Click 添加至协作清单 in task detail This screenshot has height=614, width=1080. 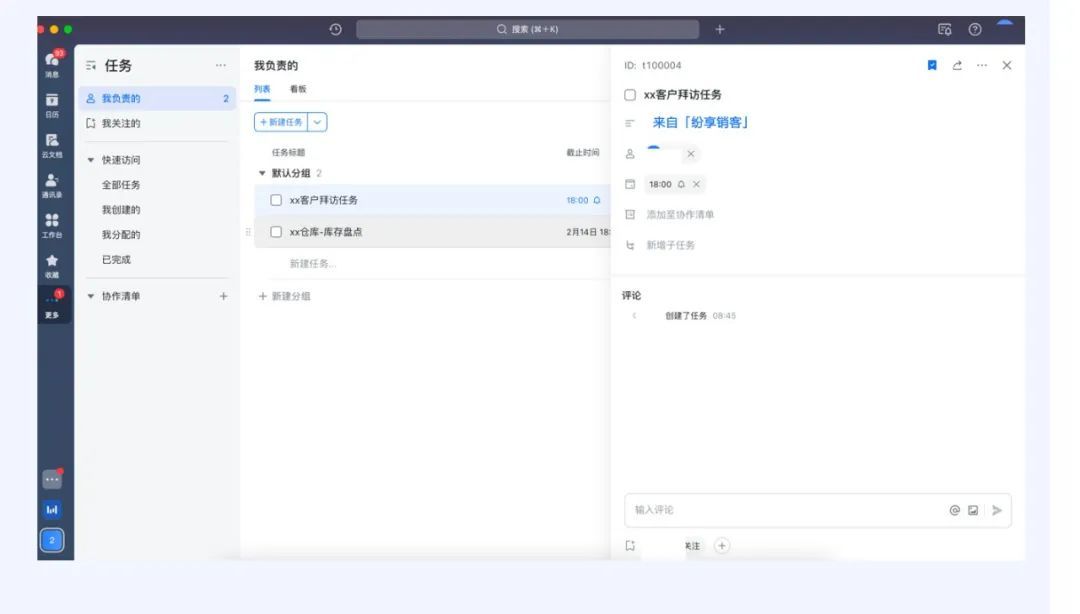point(680,214)
